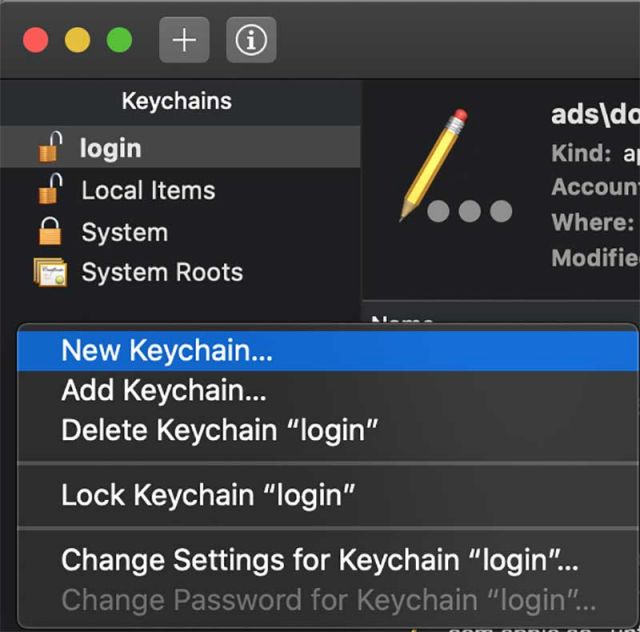Click the Keychains sidebar header
The image size is (640, 632).
click(x=177, y=101)
